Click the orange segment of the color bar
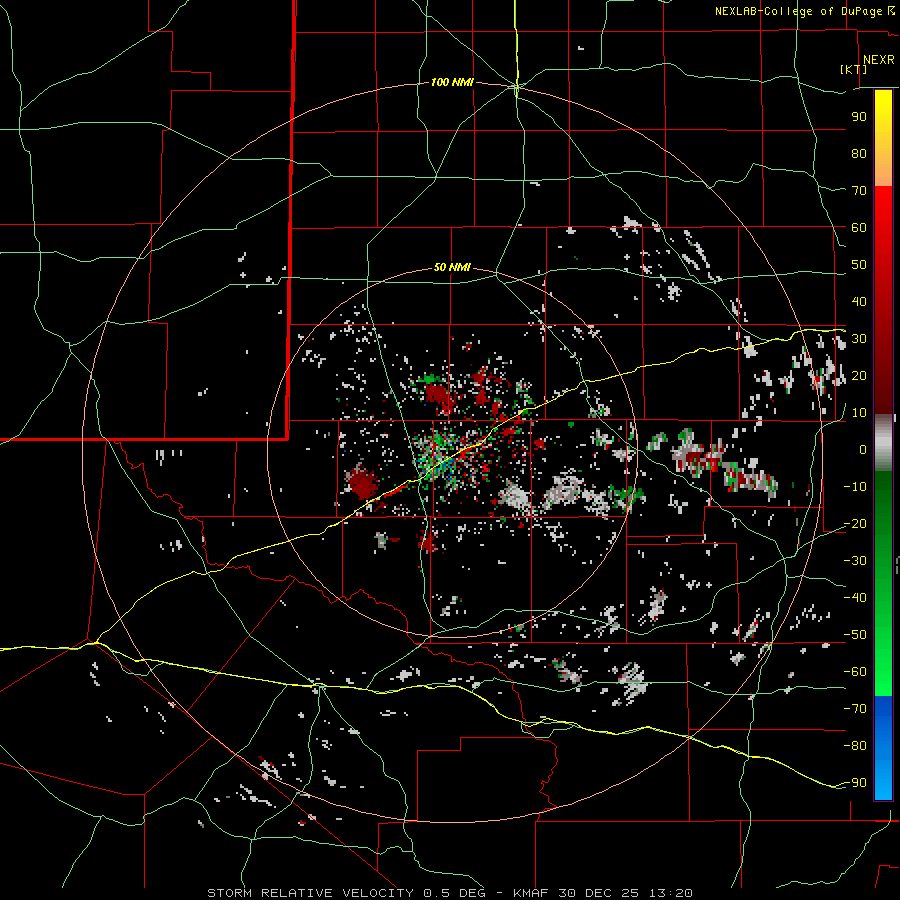 pyautogui.click(x=883, y=166)
